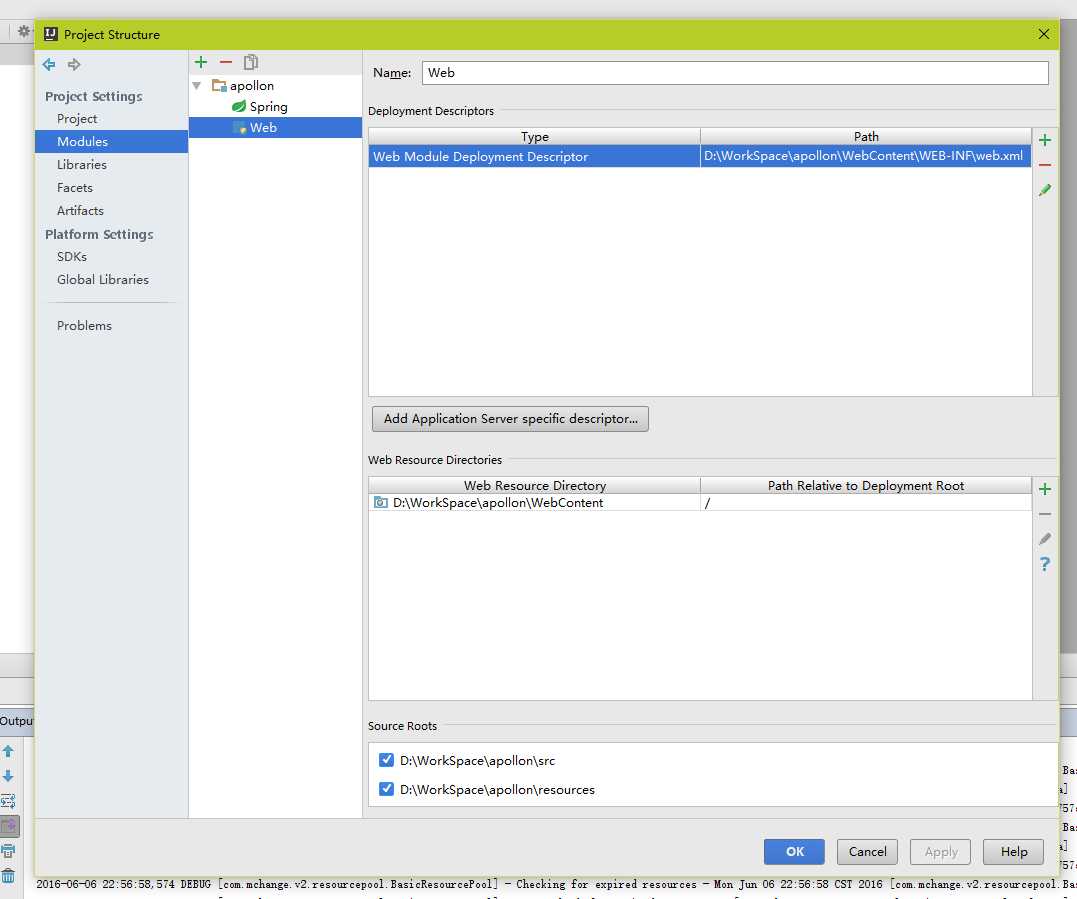This screenshot has height=899, width=1077.
Task: Navigate back with the left arrow icon
Action: coord(49,65)
